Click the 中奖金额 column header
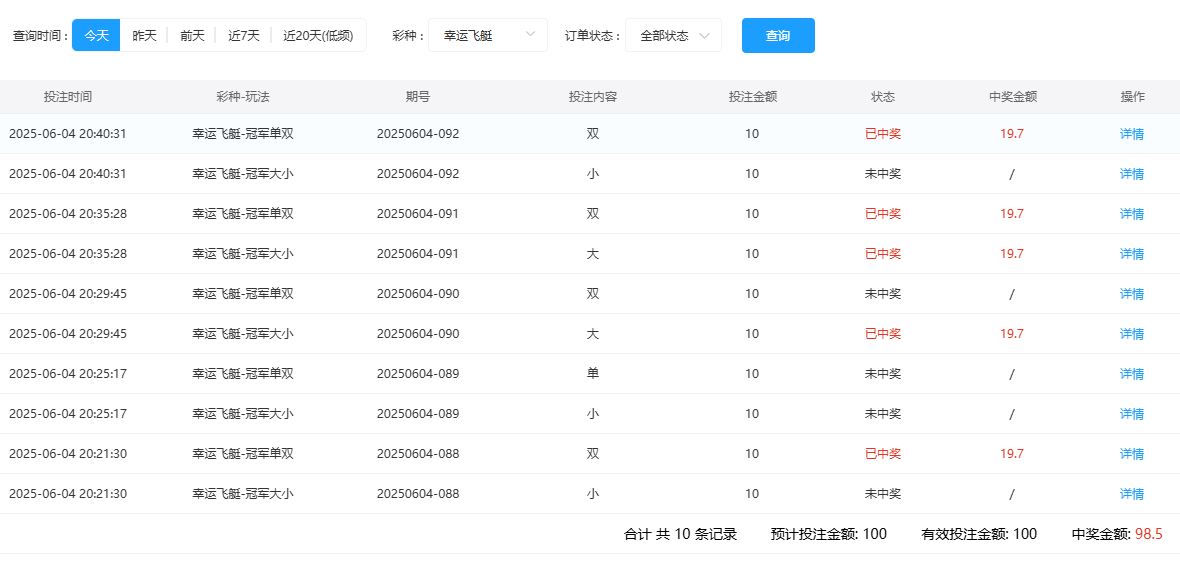Viewport: 1180px width, 566px height. 1012,97
